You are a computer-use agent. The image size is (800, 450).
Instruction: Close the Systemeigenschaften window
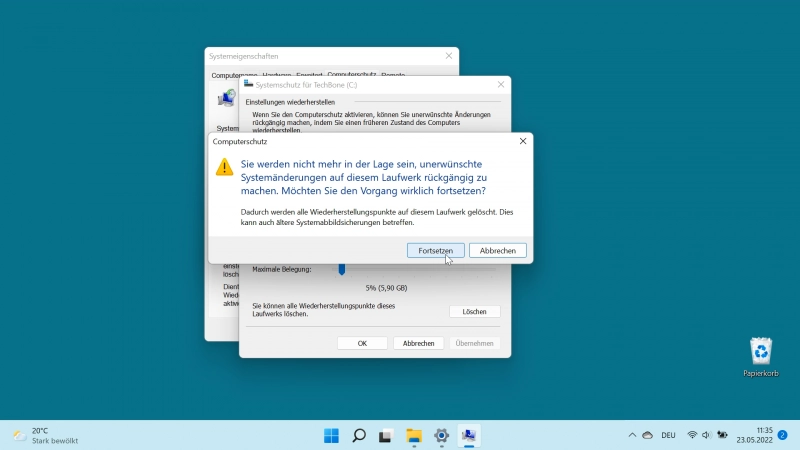click(449, 56)
